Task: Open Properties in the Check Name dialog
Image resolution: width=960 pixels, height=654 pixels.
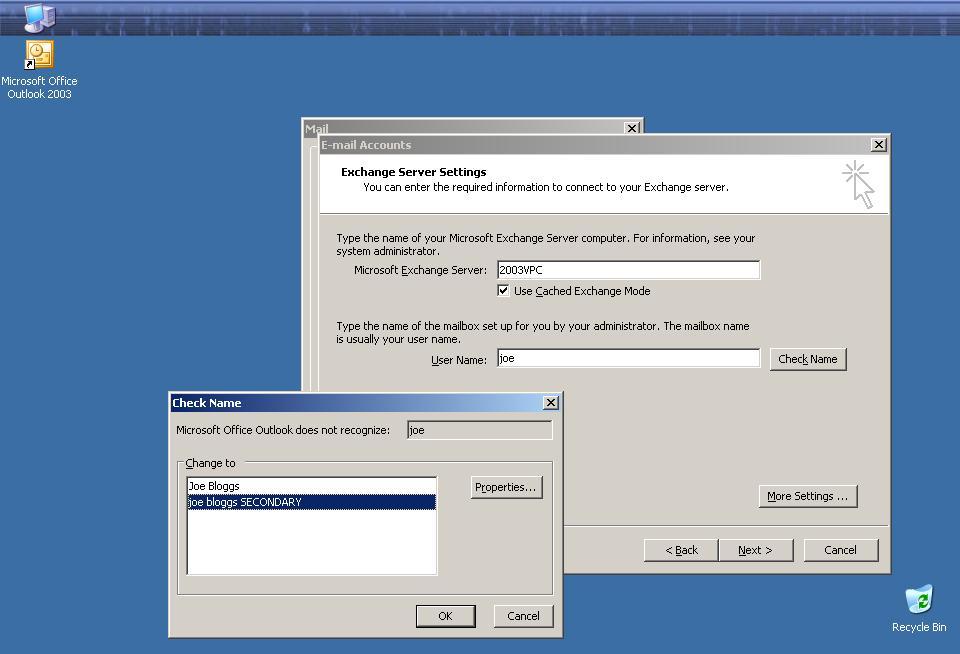Action: pyautogui.click(x=506, y=487)
